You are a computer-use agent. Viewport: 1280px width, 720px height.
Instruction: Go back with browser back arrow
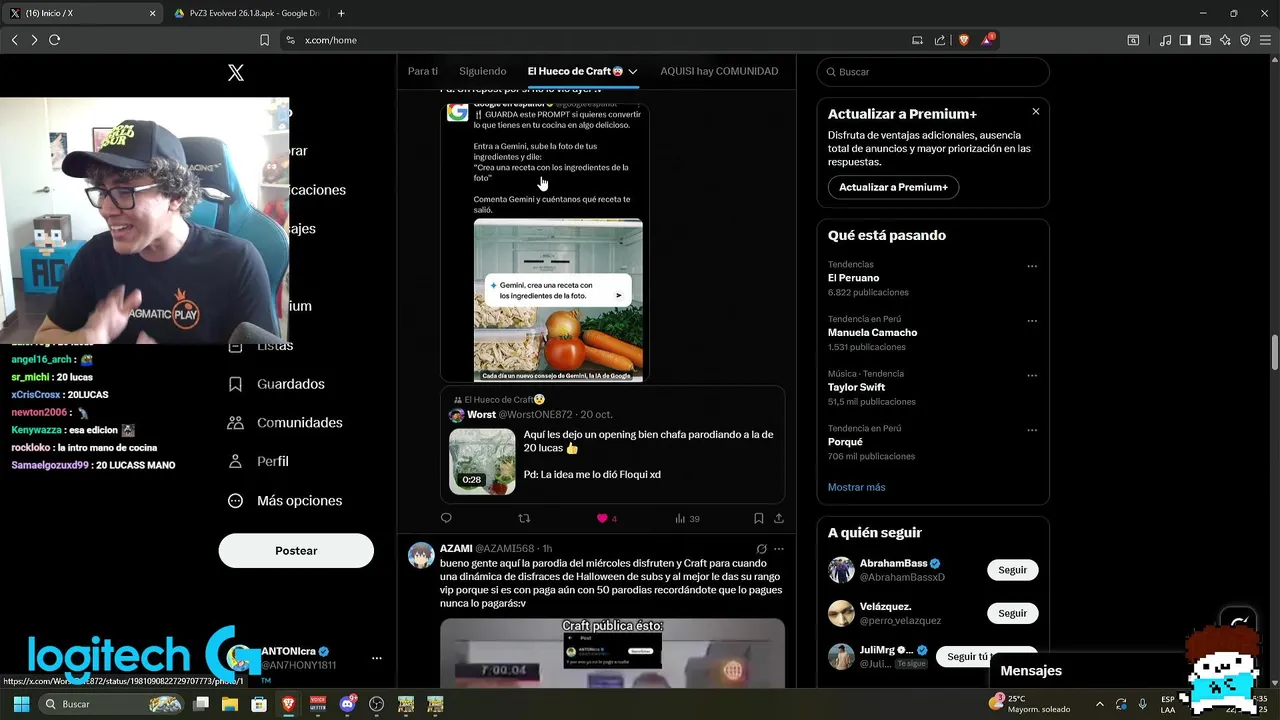pyautogui.click(x=14, y=40)
